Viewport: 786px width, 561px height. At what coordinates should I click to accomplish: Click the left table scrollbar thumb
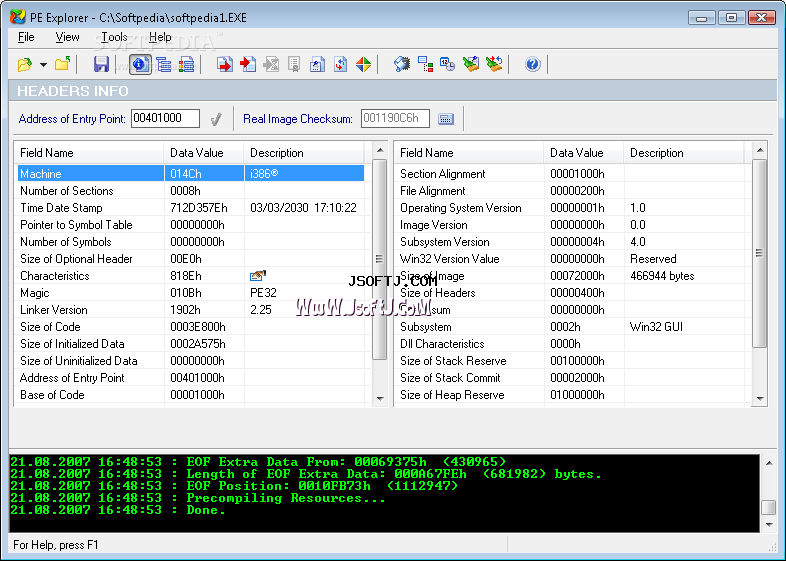[x=380, y=259]
